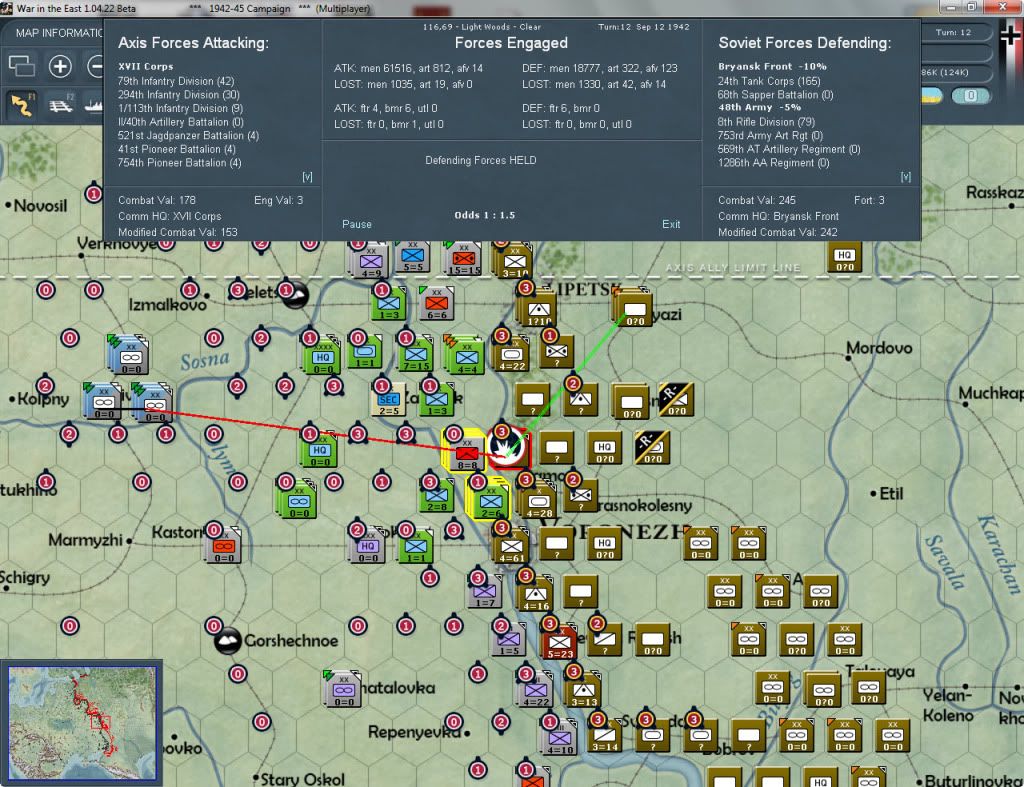Viewport: 1024px width, 787px height.
Task: Select the orange 0=0 unit near Kastornoye
Action: point(224,546)
